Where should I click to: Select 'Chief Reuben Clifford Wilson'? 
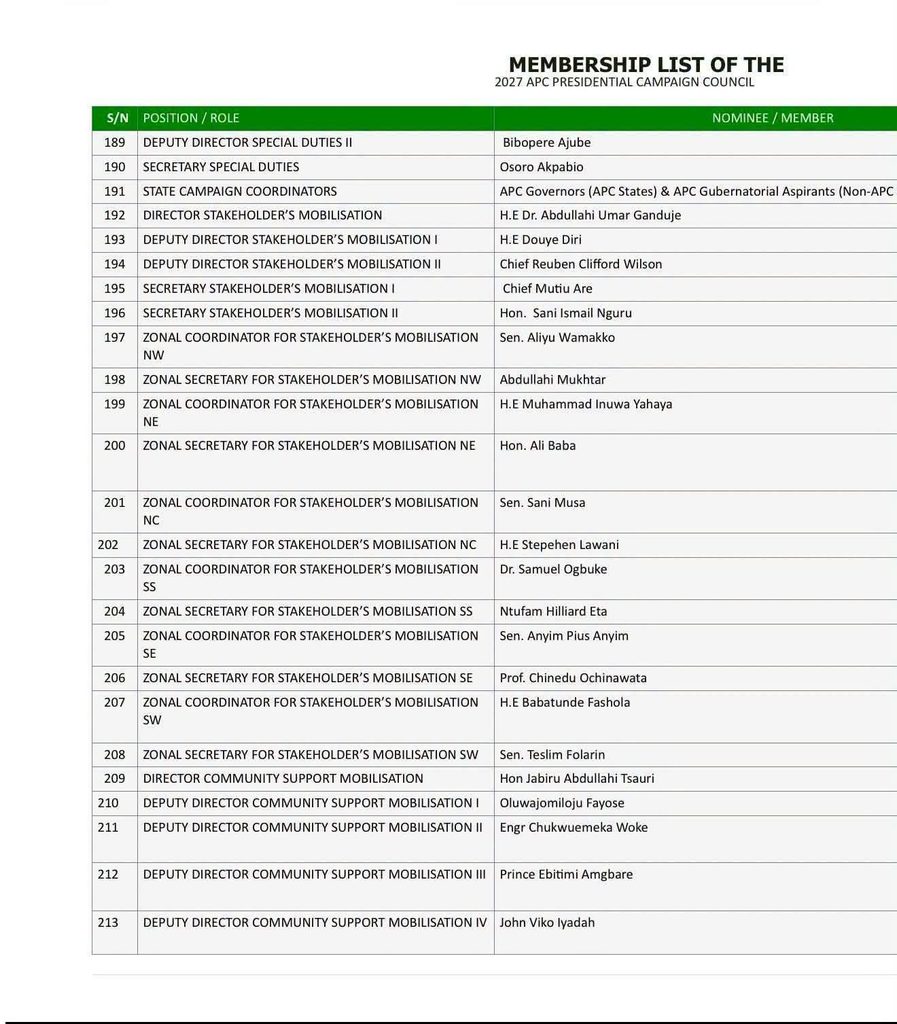click(580, 264)
